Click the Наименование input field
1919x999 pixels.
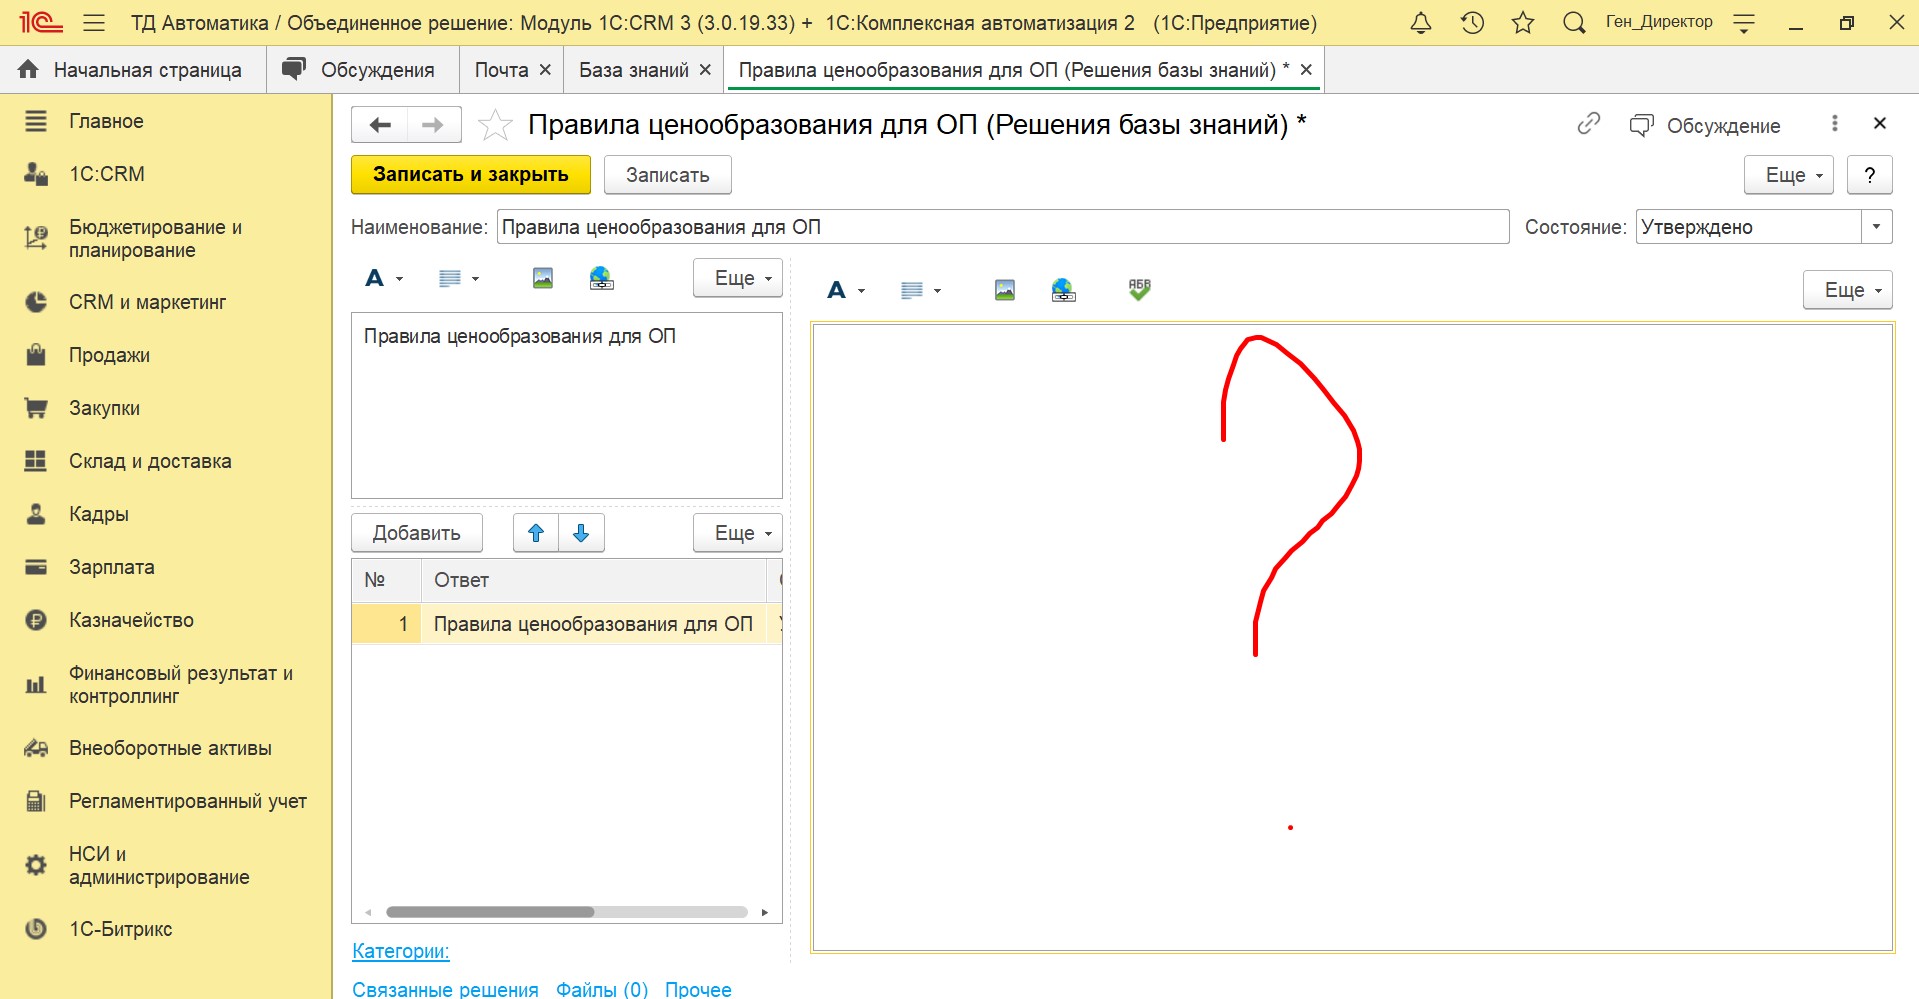coord(1002,227)
